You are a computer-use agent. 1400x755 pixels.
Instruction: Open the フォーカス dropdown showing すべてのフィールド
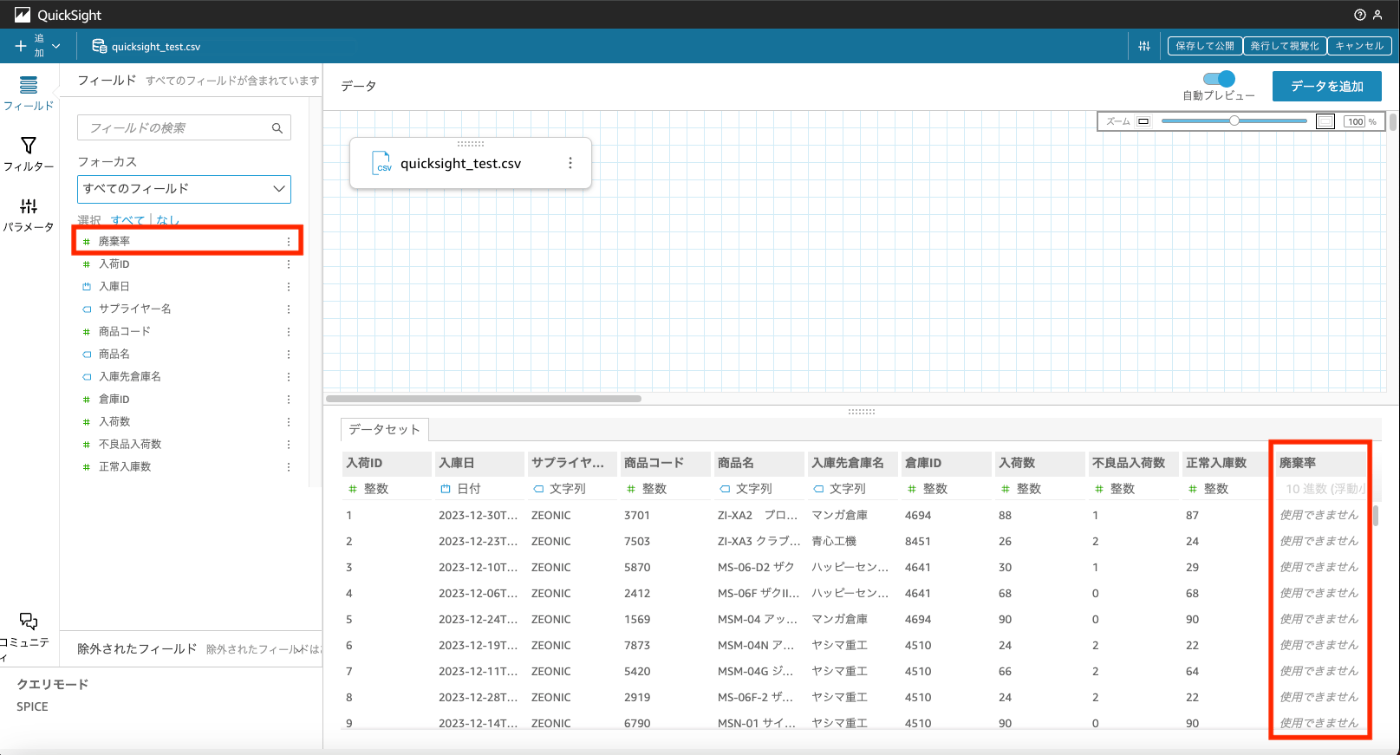(x=184, y=189)
